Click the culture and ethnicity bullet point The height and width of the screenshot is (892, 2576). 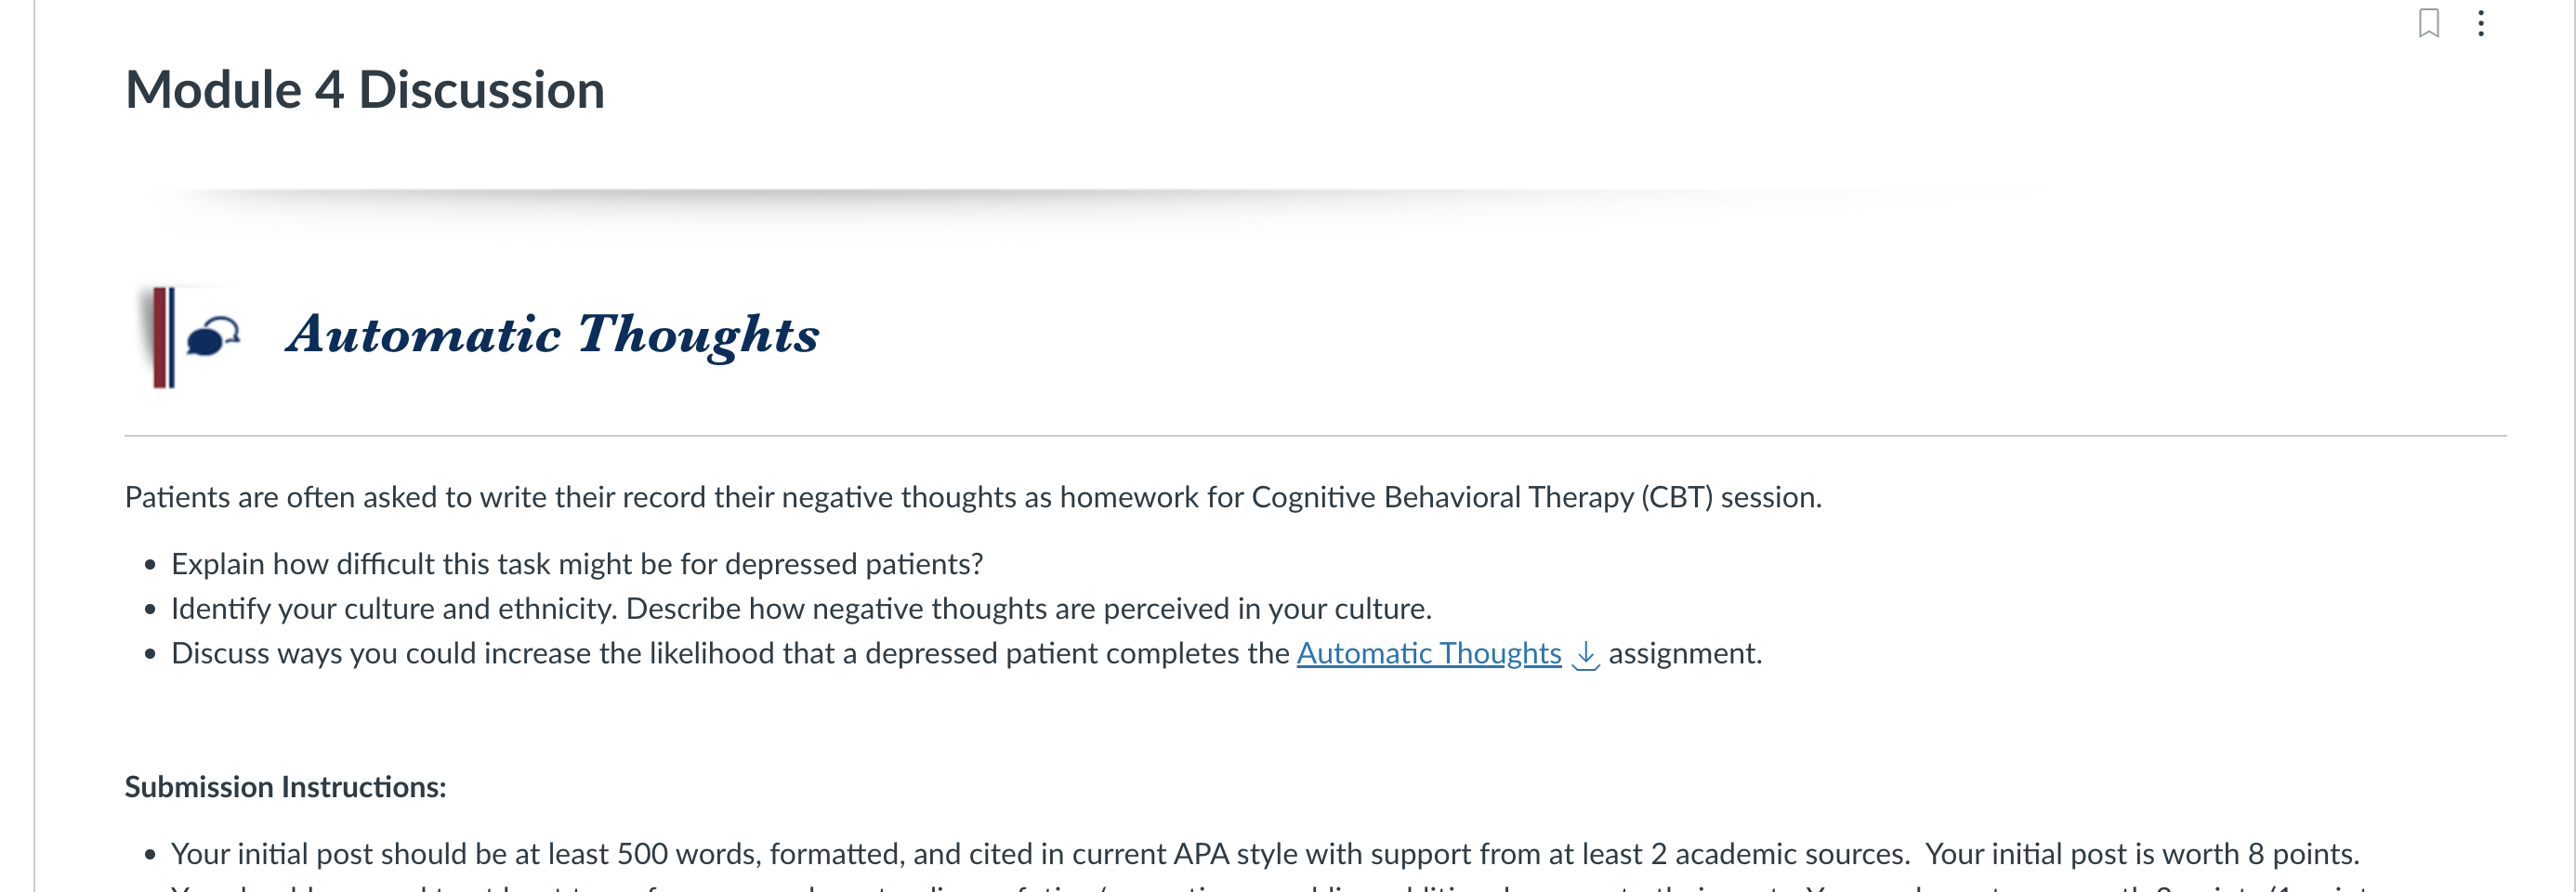pyautogui.click(x=801, y=608)
